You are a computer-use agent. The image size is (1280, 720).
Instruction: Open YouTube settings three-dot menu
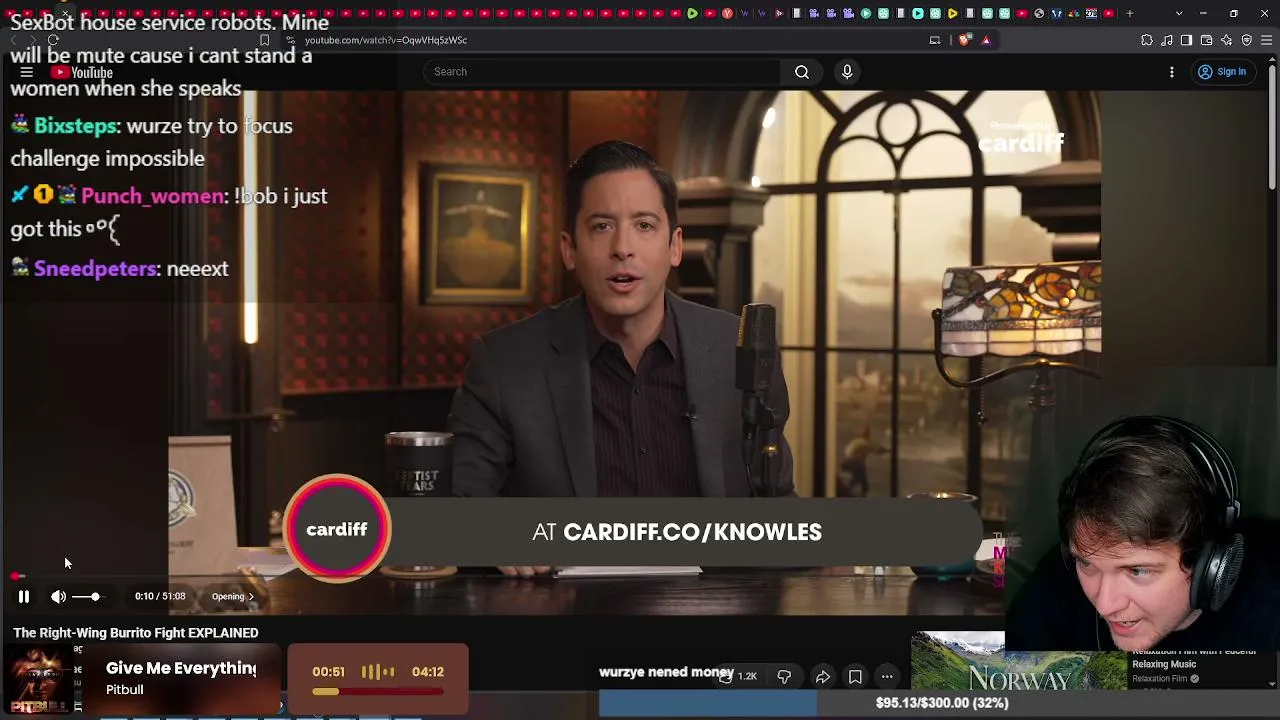pyautogui.click(x=1172, y=72)
